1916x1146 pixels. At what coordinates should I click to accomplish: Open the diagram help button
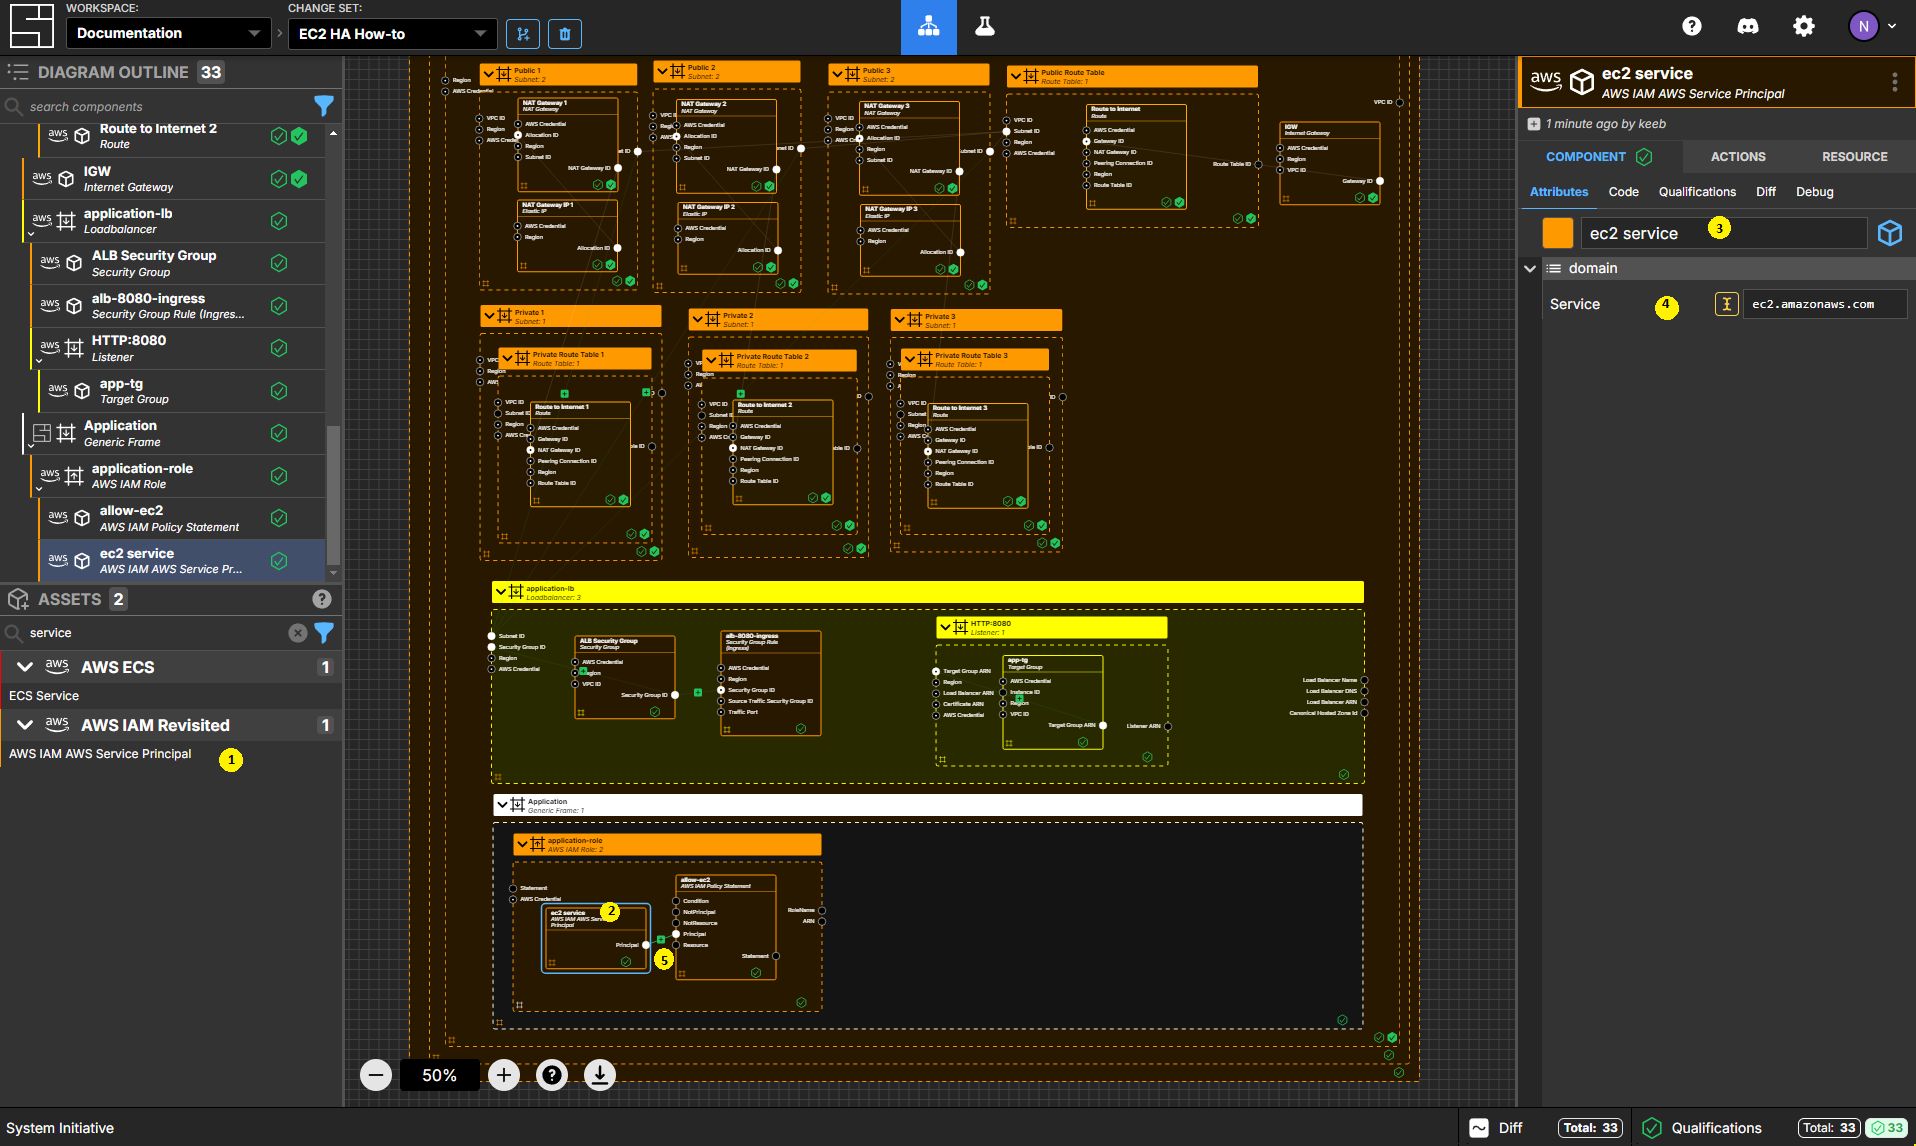[552, 1075]
